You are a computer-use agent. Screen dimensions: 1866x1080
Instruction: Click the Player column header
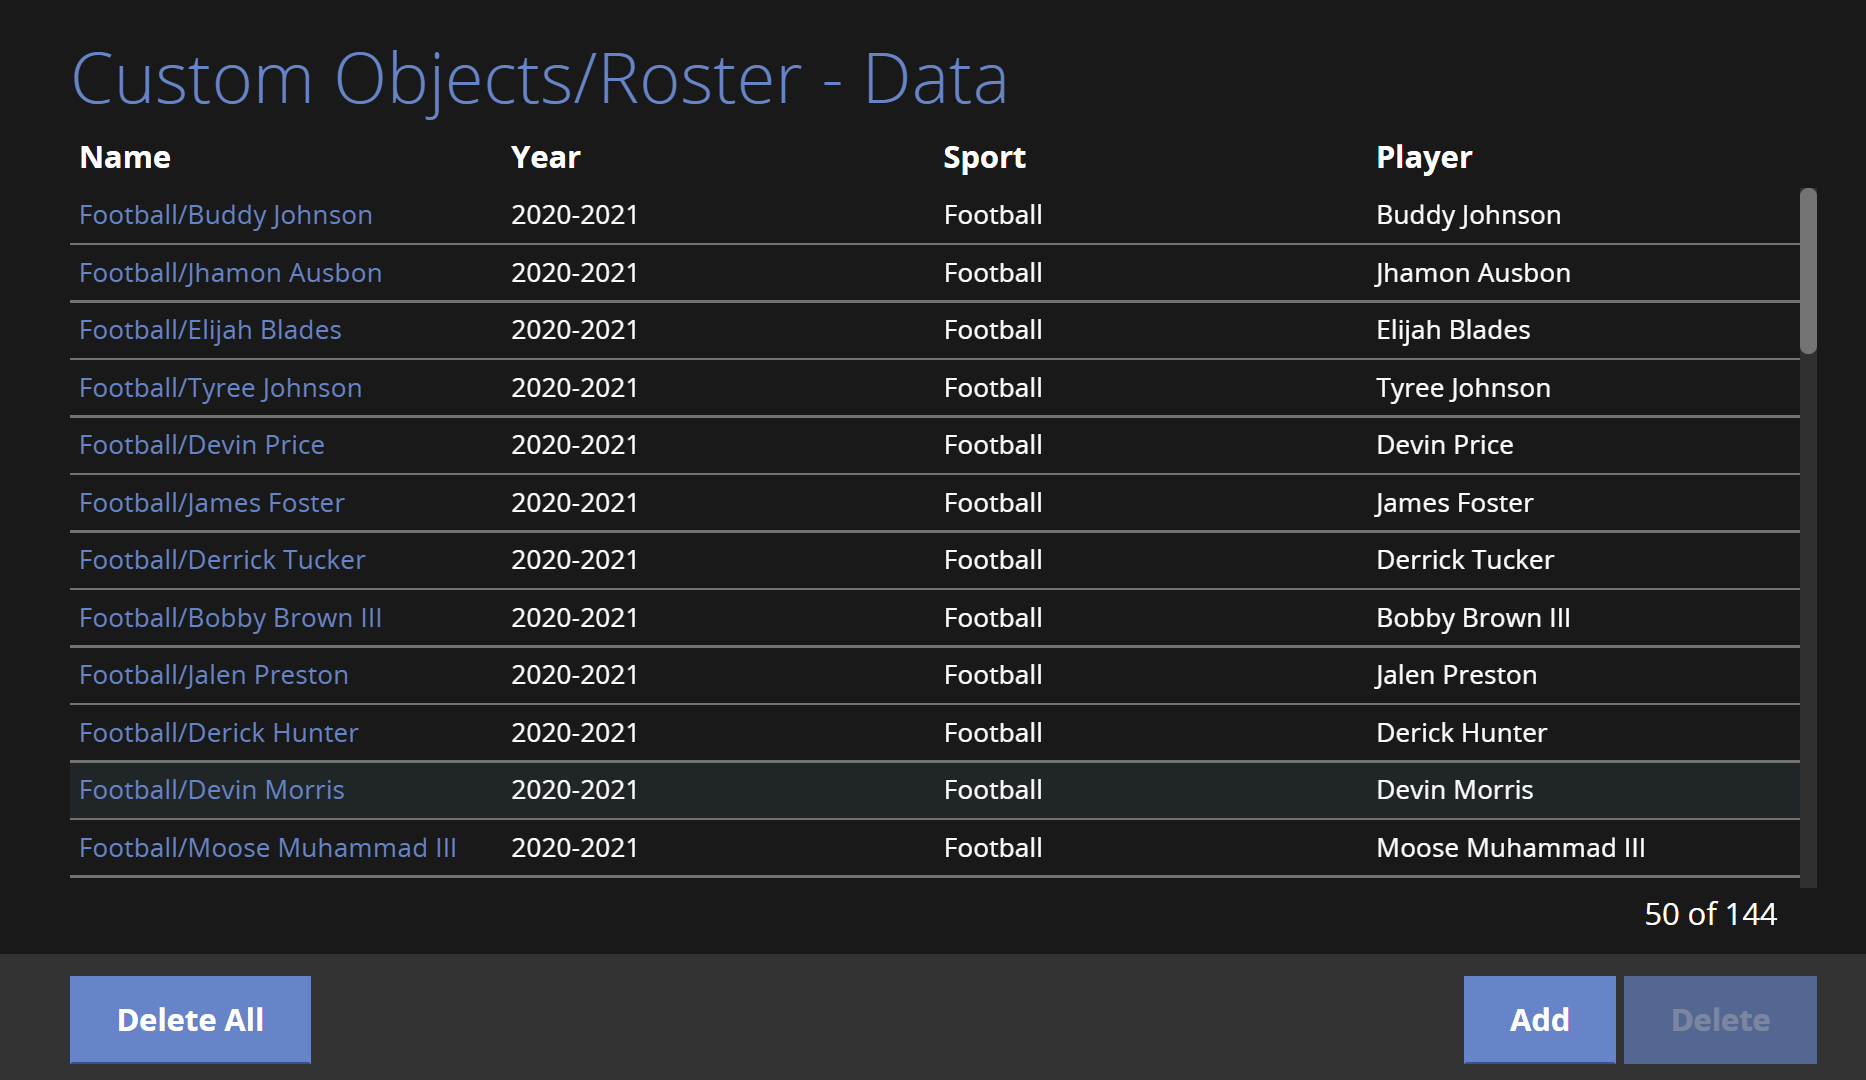click(1423, 157)
